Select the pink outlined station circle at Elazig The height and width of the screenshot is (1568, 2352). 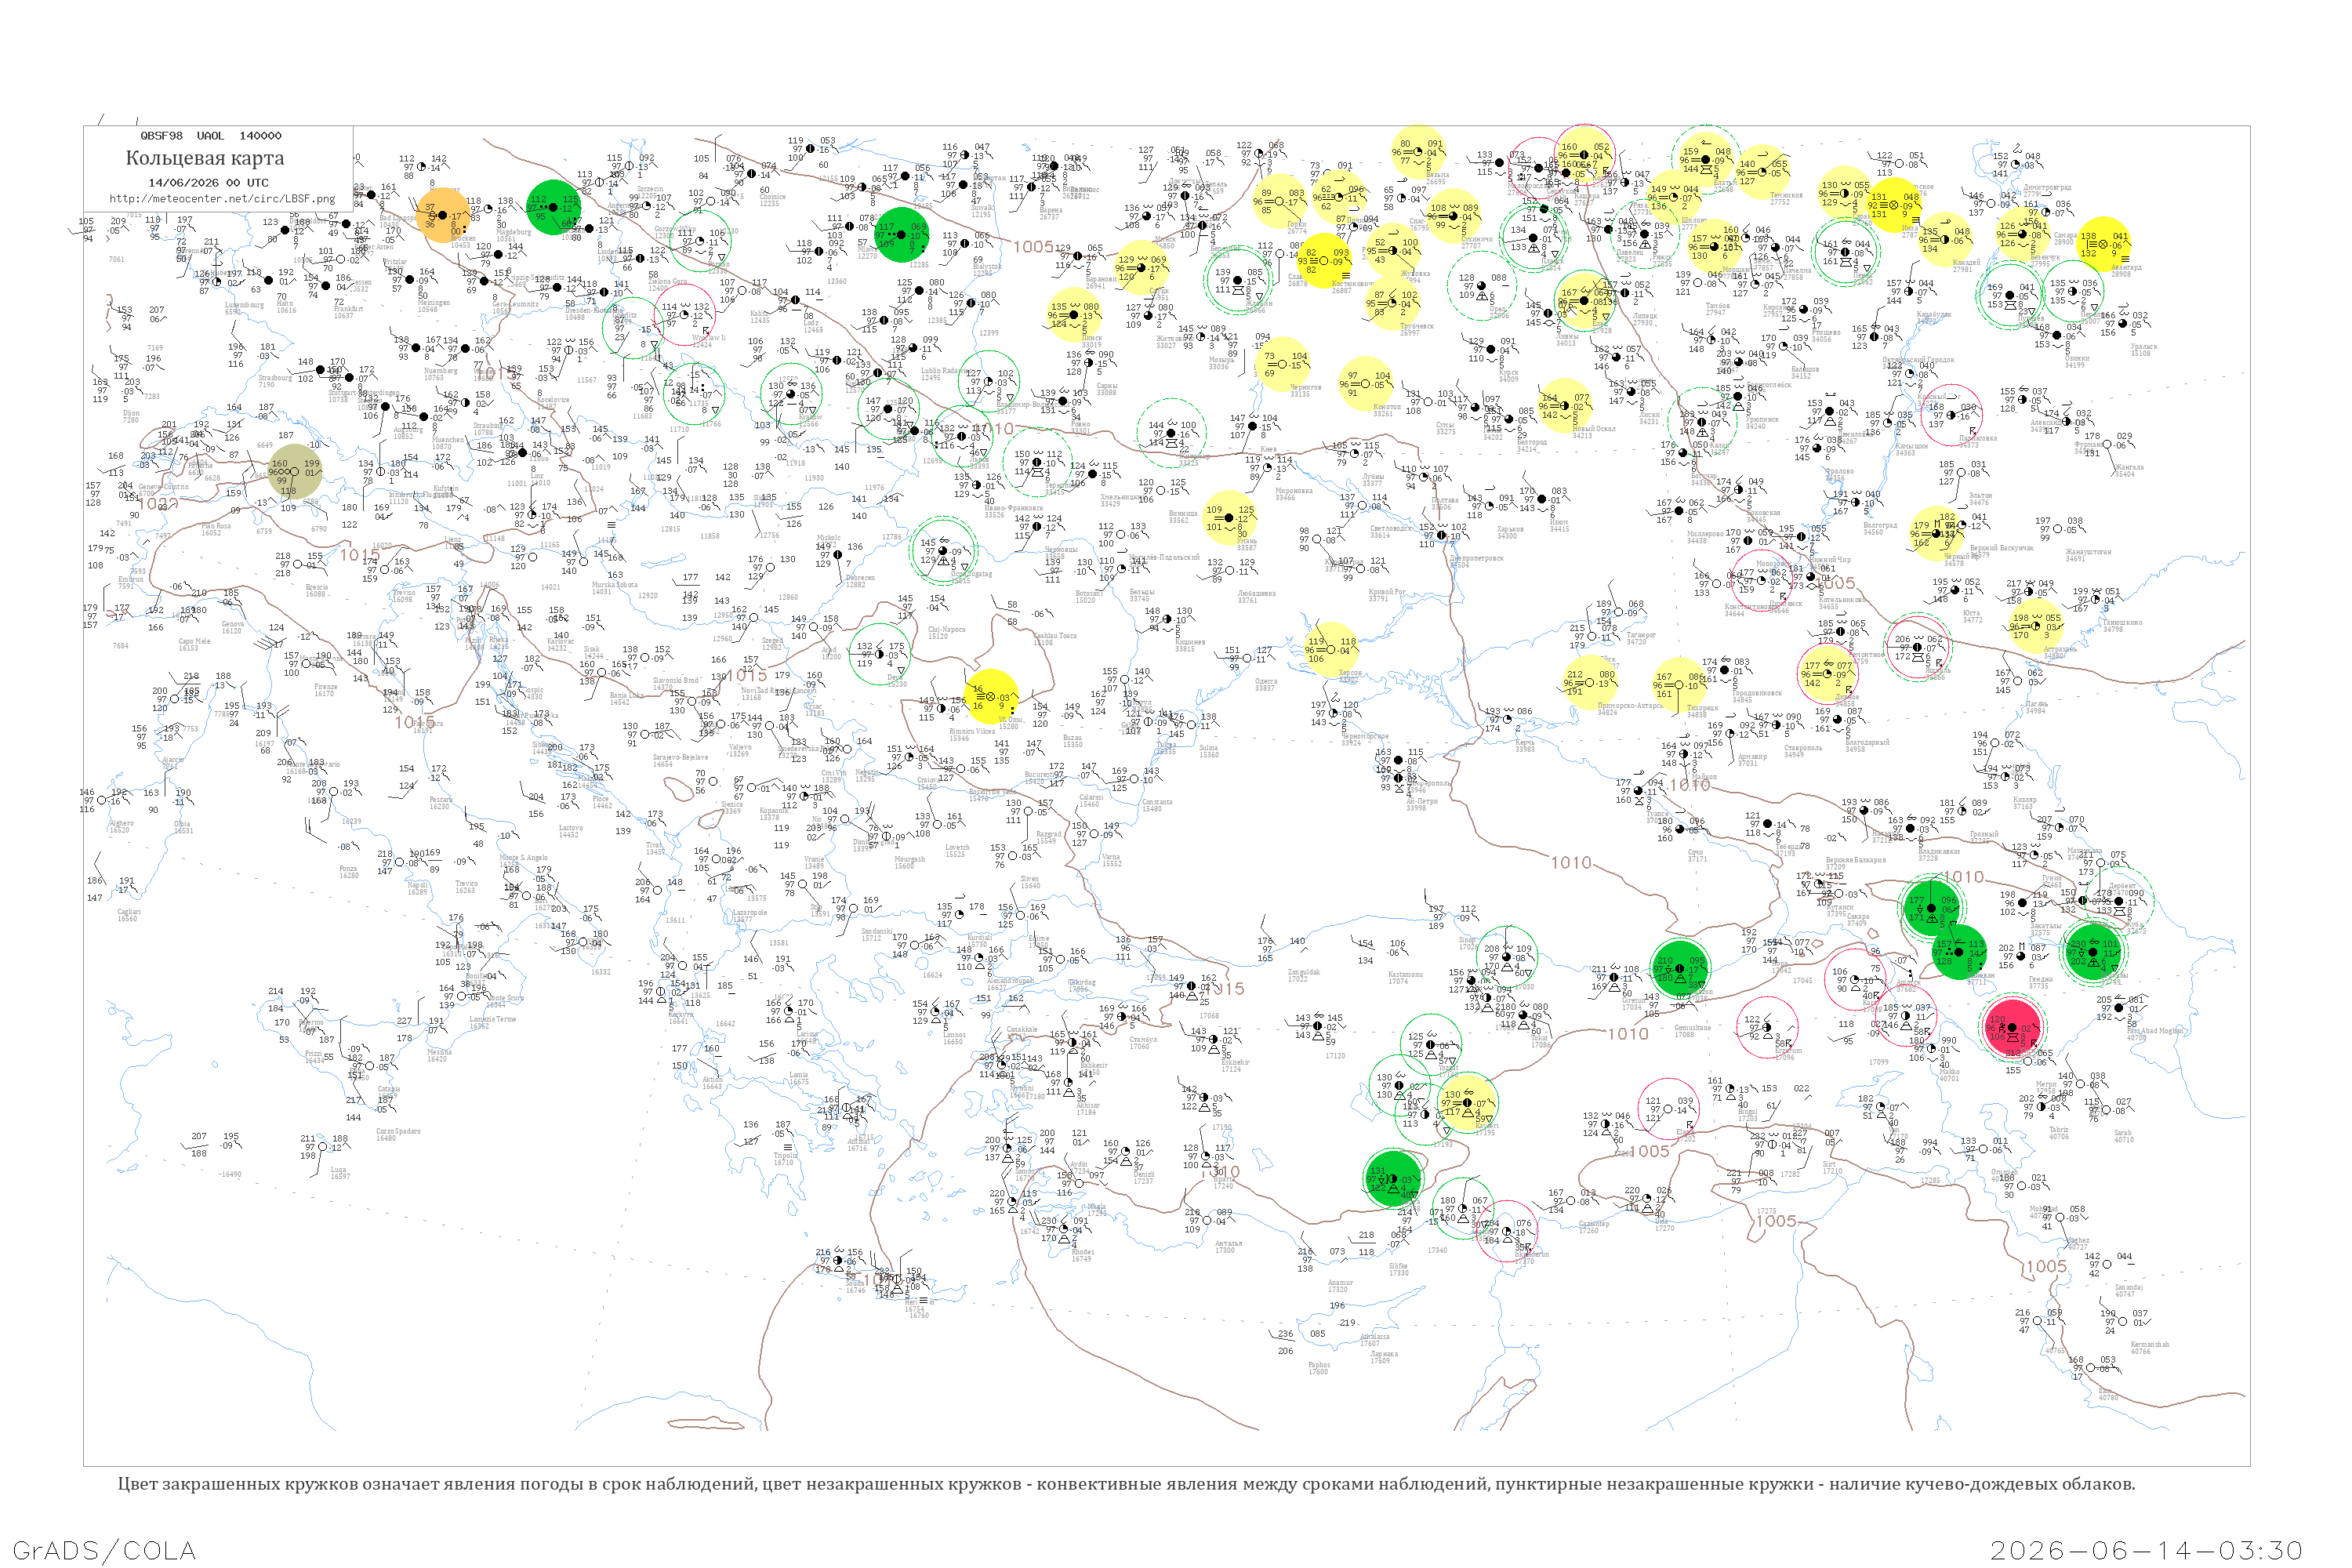coord(1668,1109)
